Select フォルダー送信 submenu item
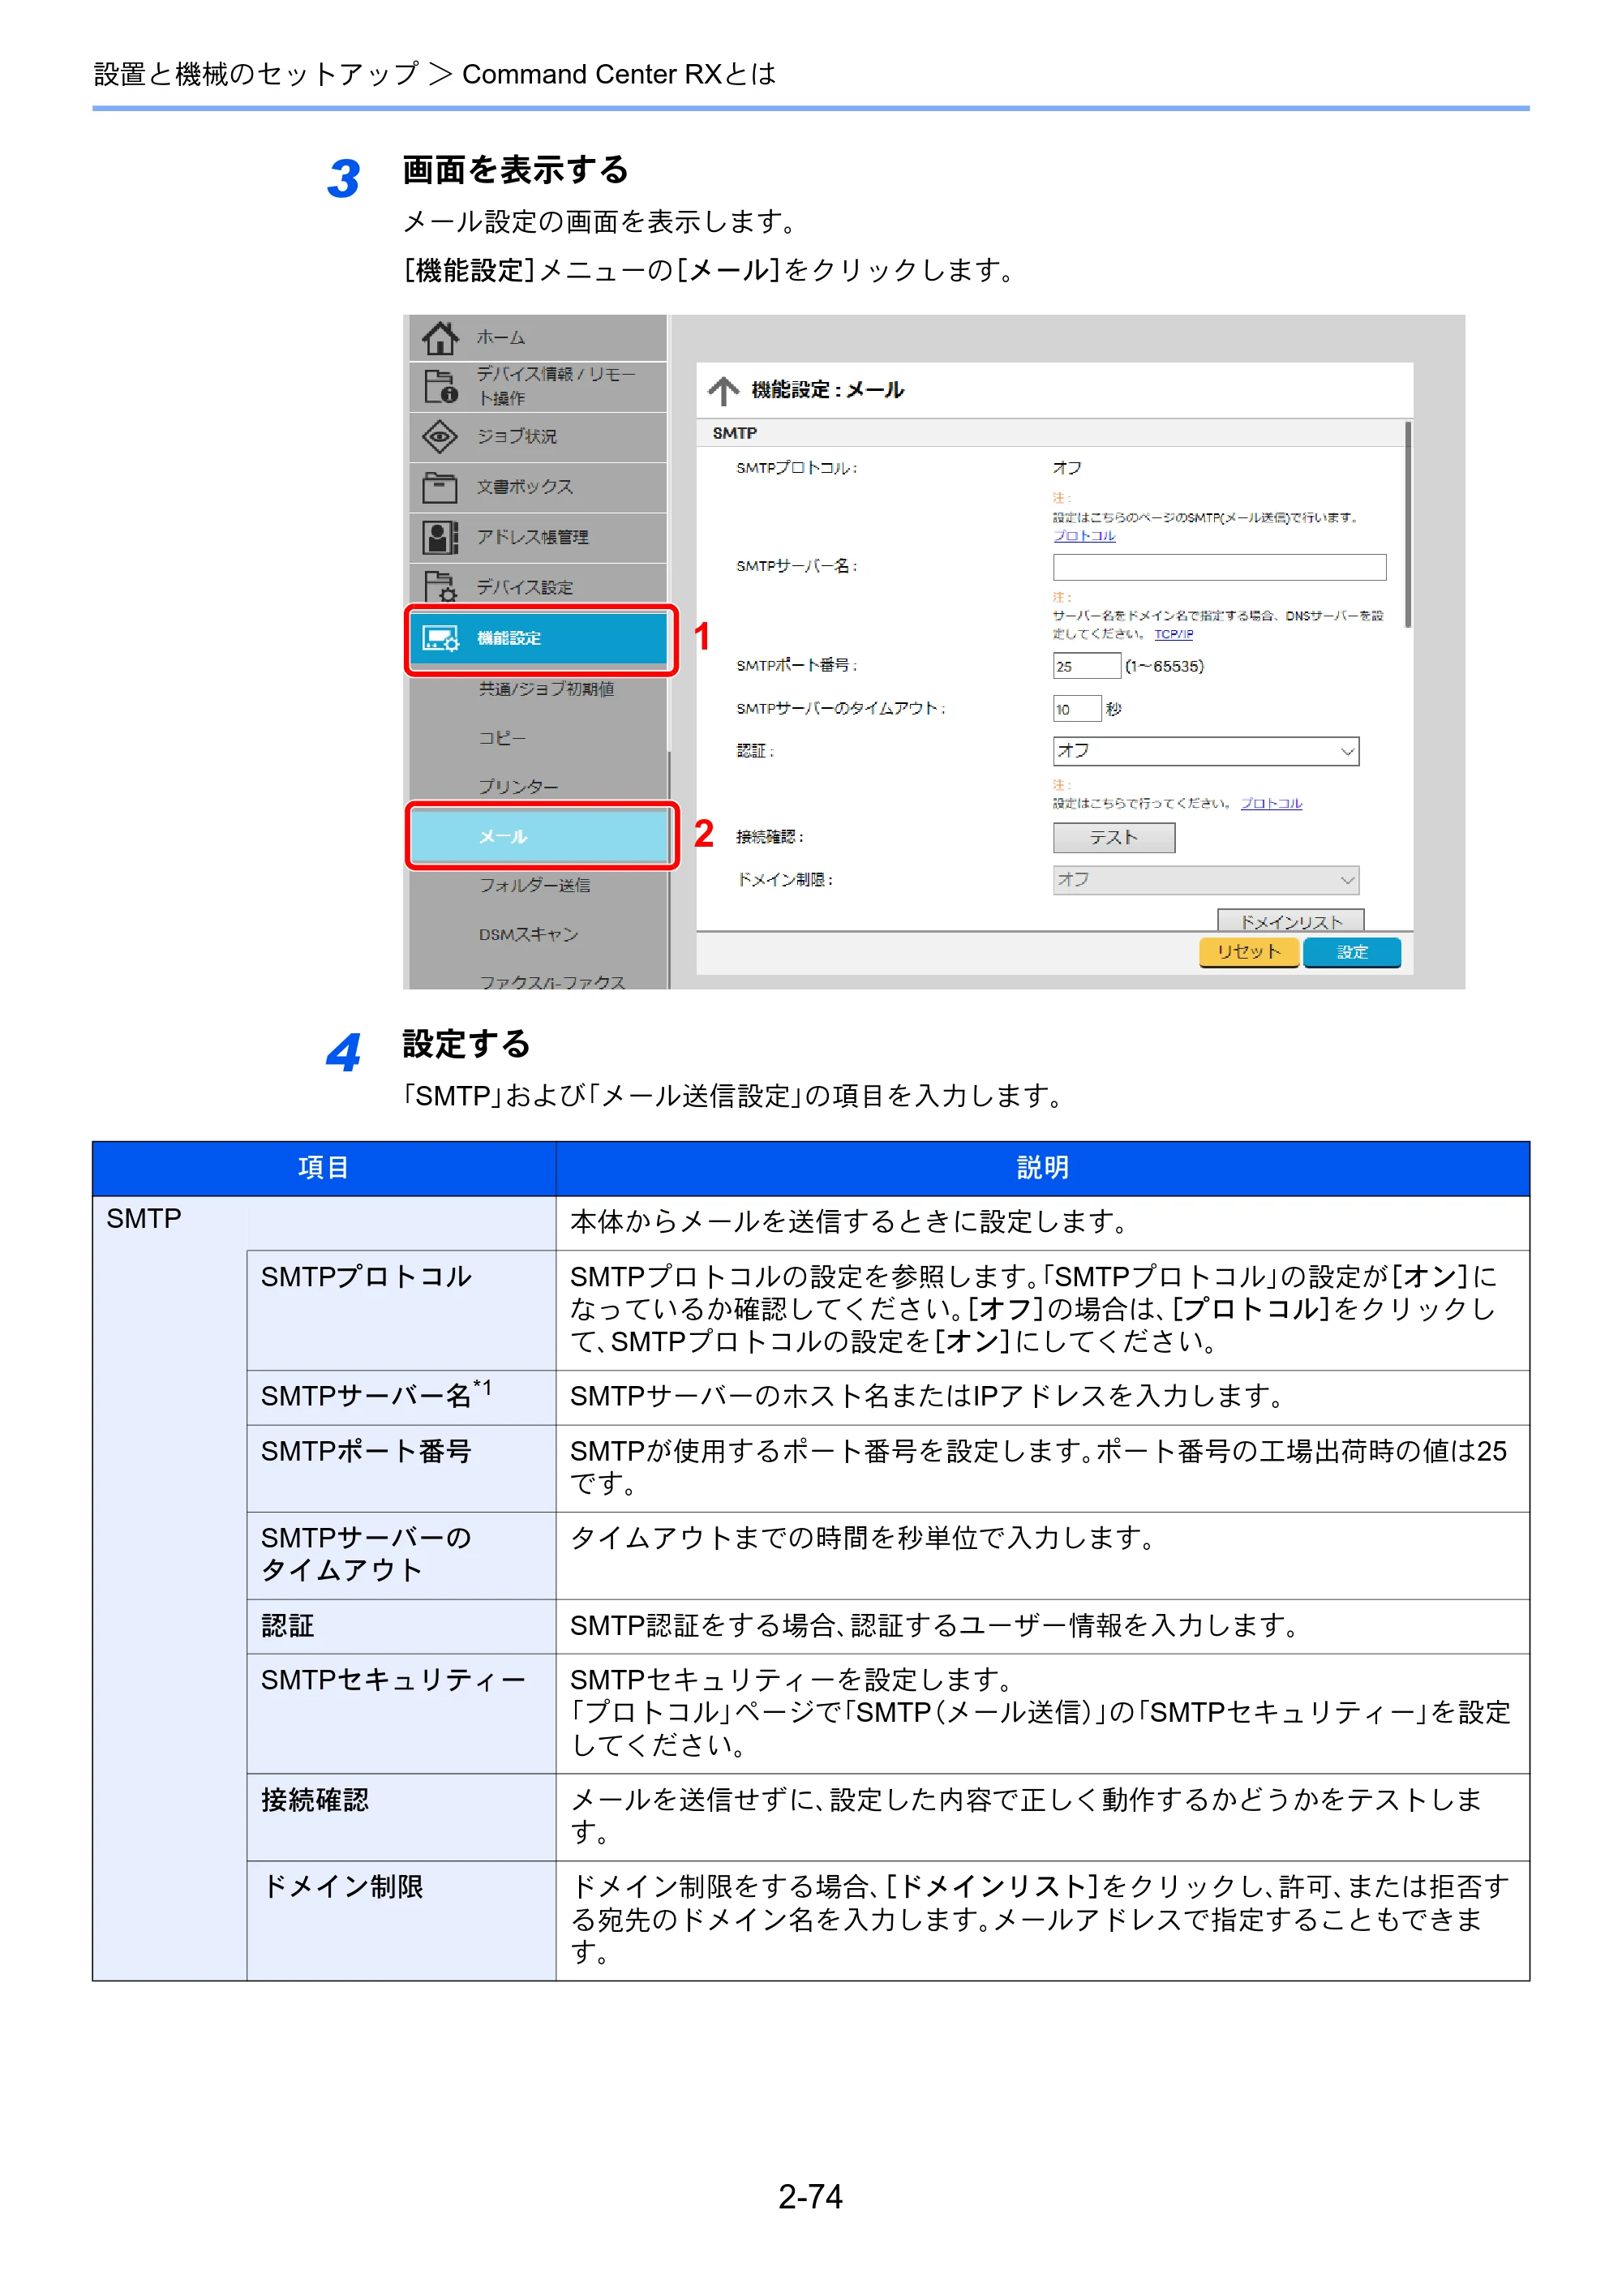The width and height of the screenshot is (1622, 2296). 534,885
